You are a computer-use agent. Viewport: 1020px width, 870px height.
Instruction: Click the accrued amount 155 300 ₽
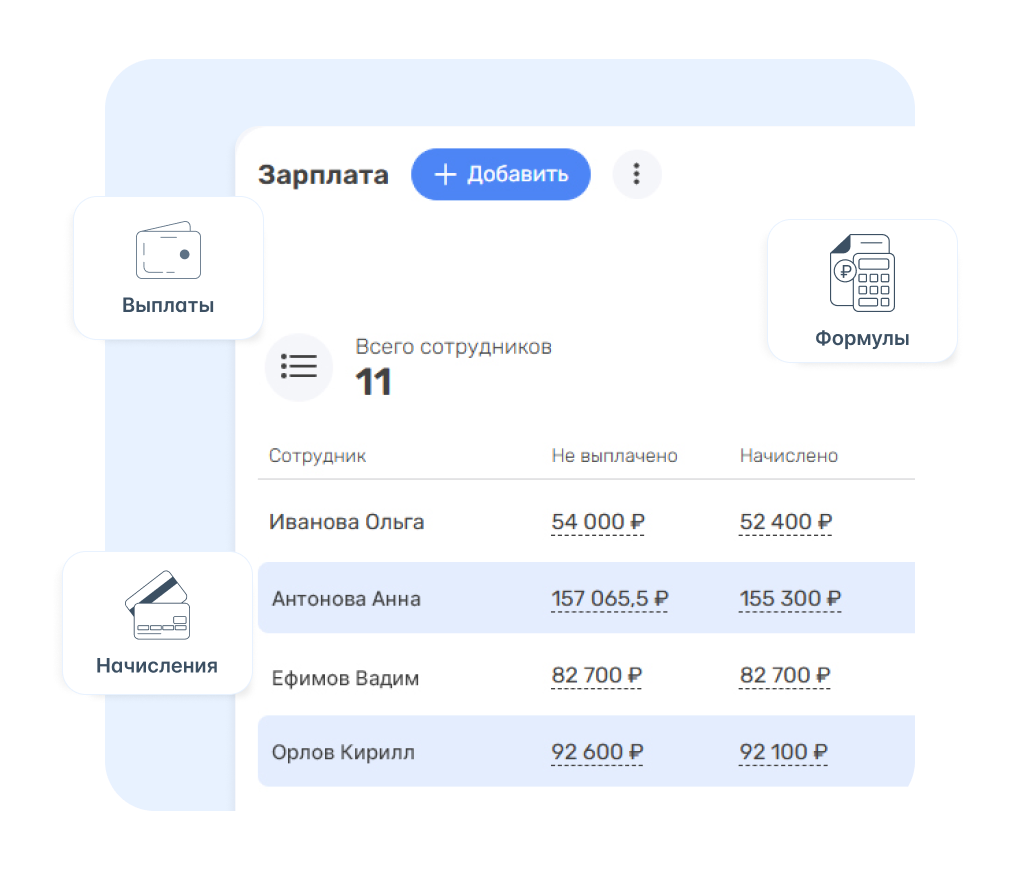click(790, 599)
